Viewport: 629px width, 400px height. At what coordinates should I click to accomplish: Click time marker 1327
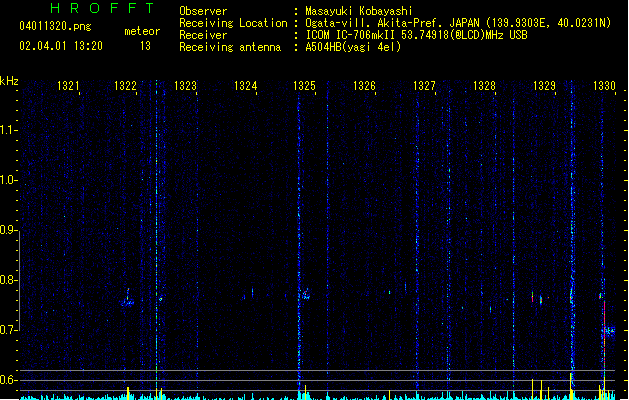(424, 86)
